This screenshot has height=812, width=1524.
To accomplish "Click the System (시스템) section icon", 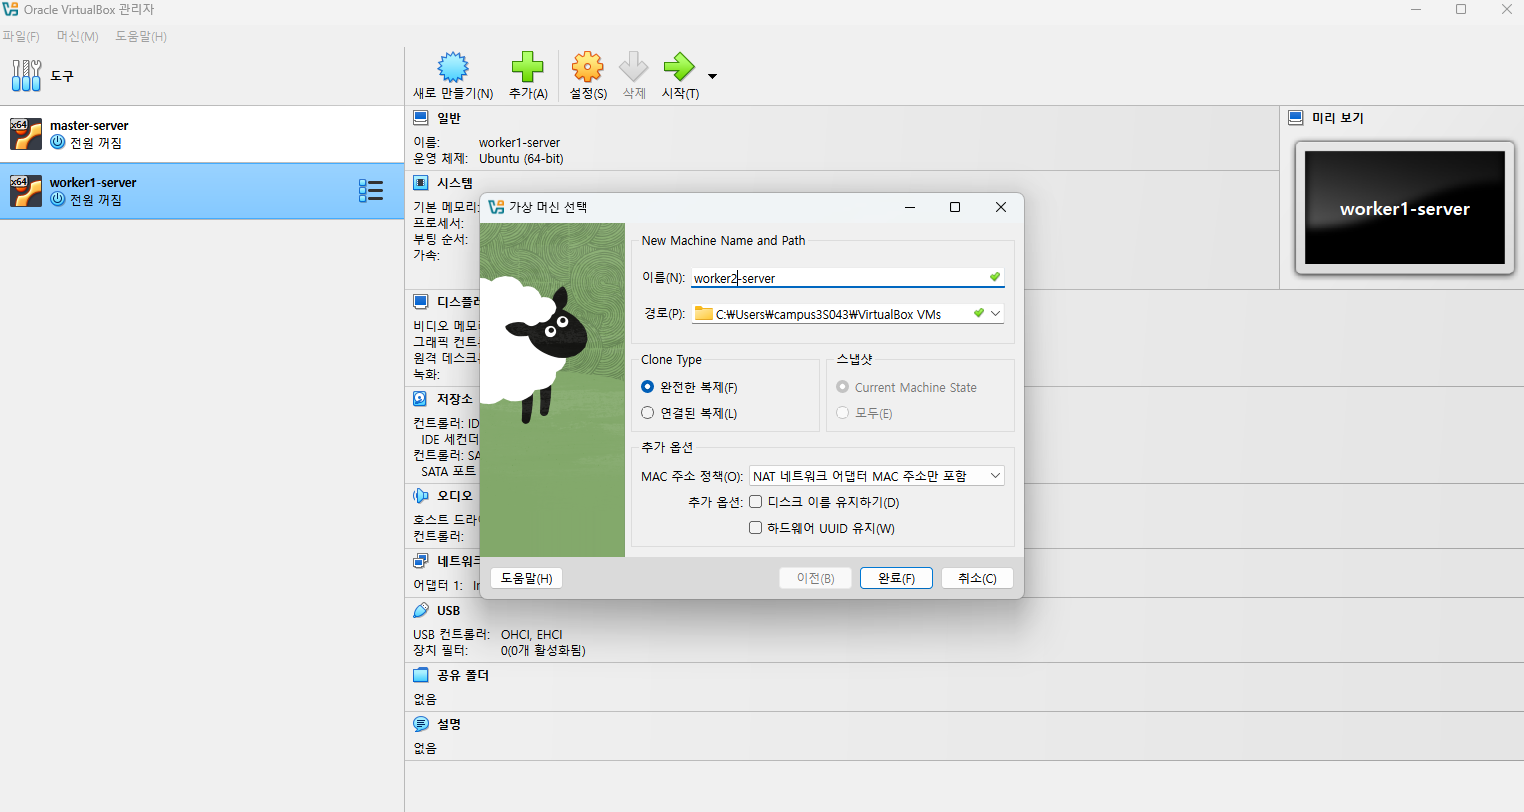I will (421, 183).
